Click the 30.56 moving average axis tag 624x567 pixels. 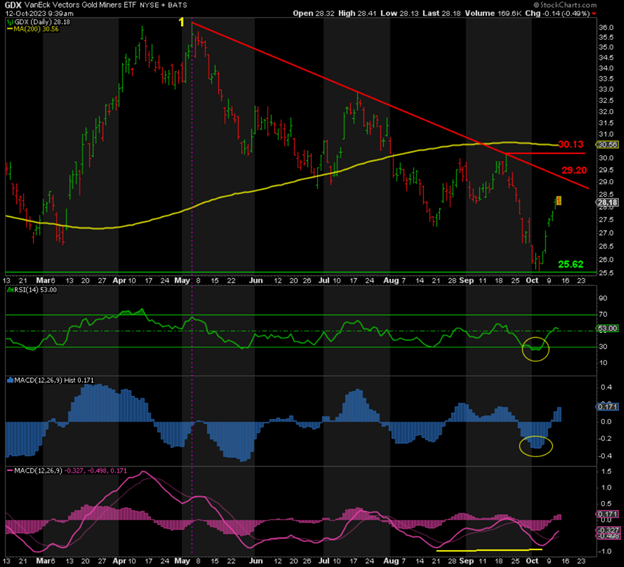pyautogui.click(x=607, y=145)
